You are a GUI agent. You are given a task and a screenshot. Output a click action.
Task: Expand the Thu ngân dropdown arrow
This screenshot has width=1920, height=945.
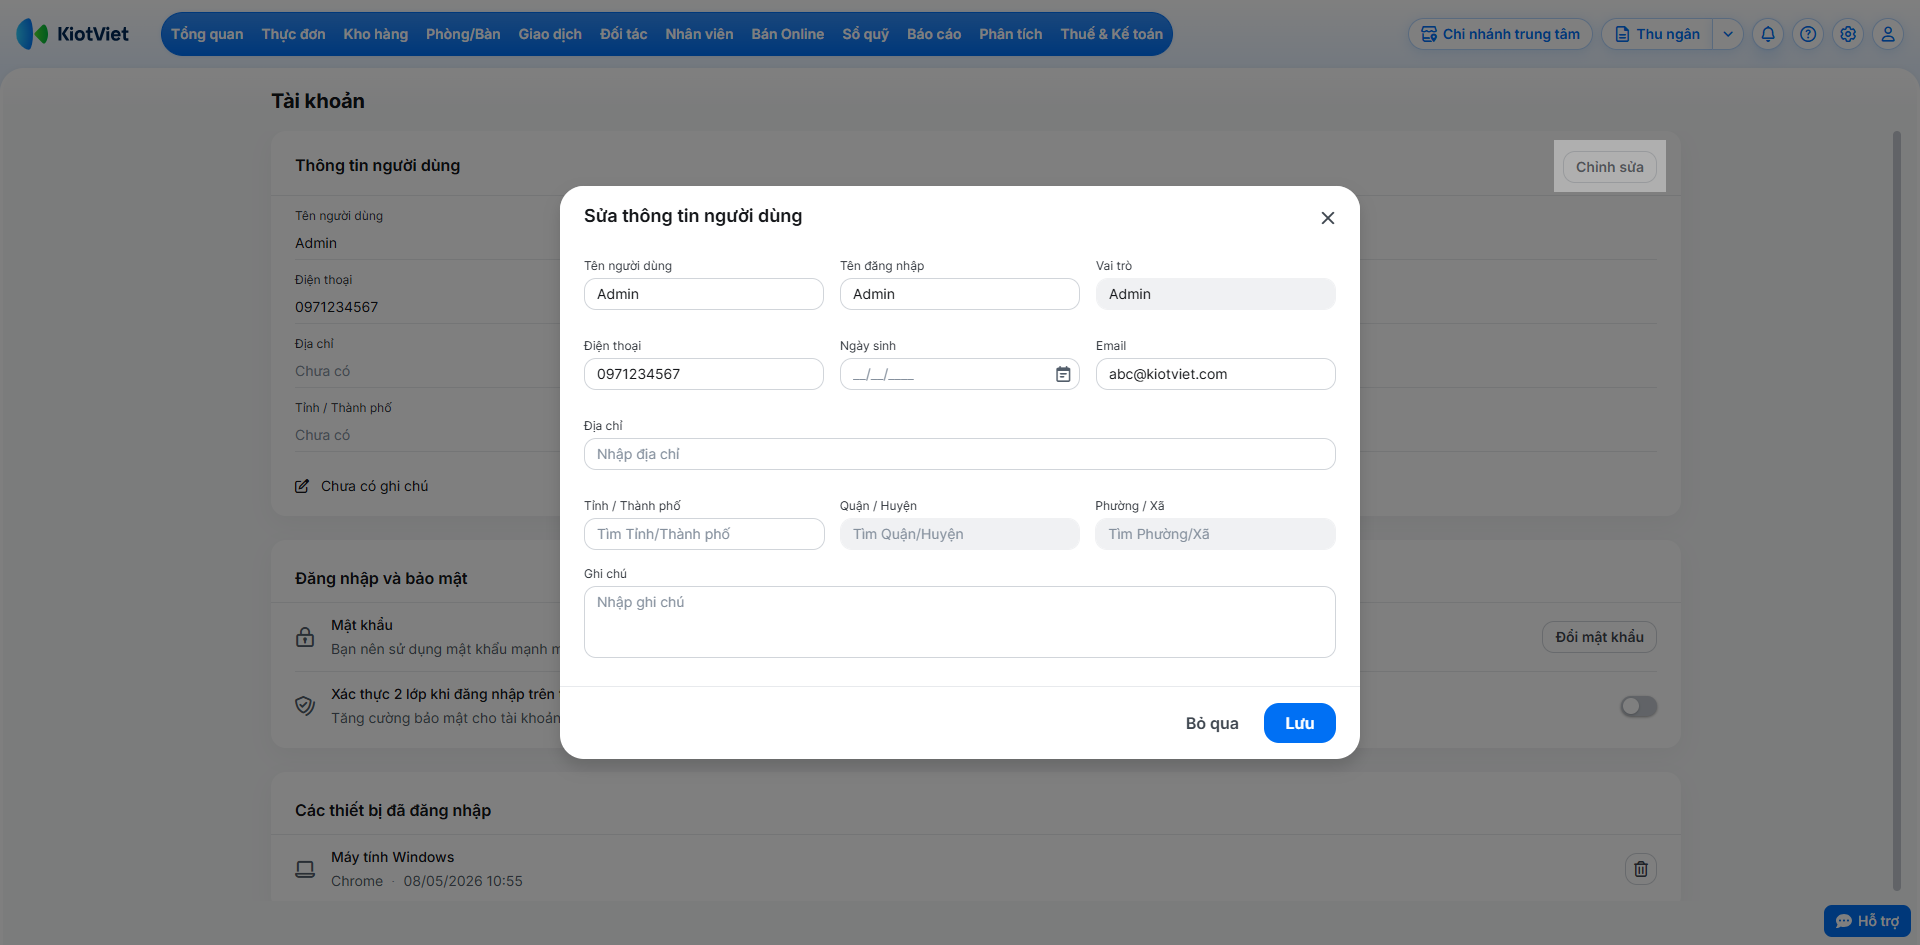point(1728,34)
